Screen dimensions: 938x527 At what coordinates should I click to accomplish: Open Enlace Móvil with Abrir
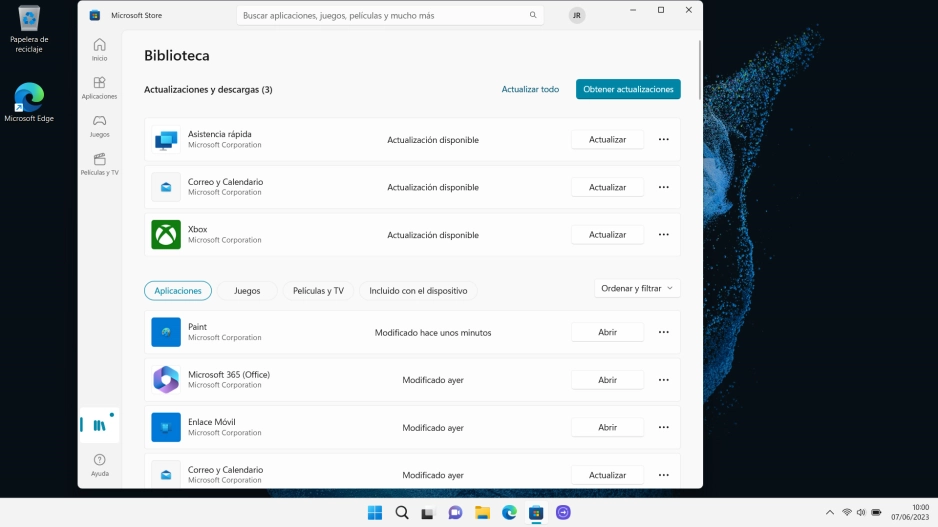click(x=607, y=427)
